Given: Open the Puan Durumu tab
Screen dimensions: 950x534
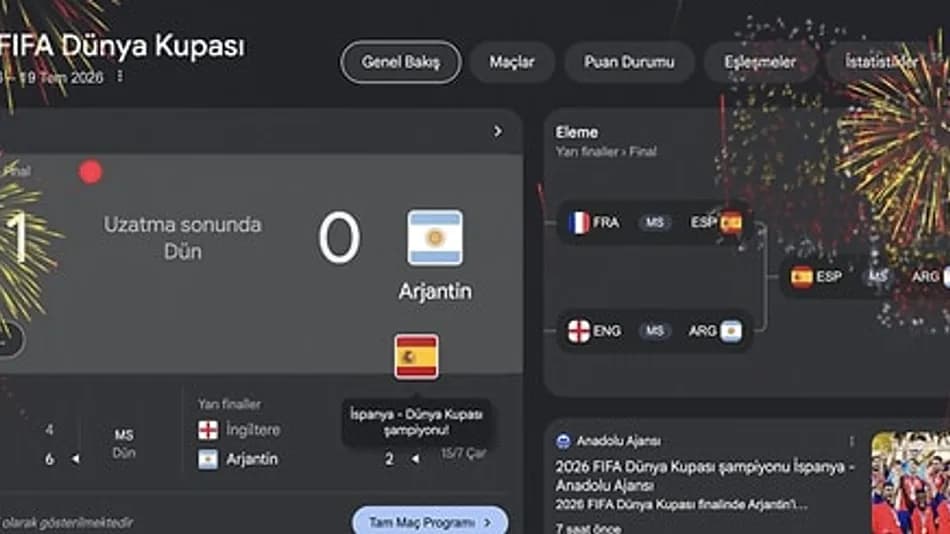Looking at the screenshot, I should point(629,62).
